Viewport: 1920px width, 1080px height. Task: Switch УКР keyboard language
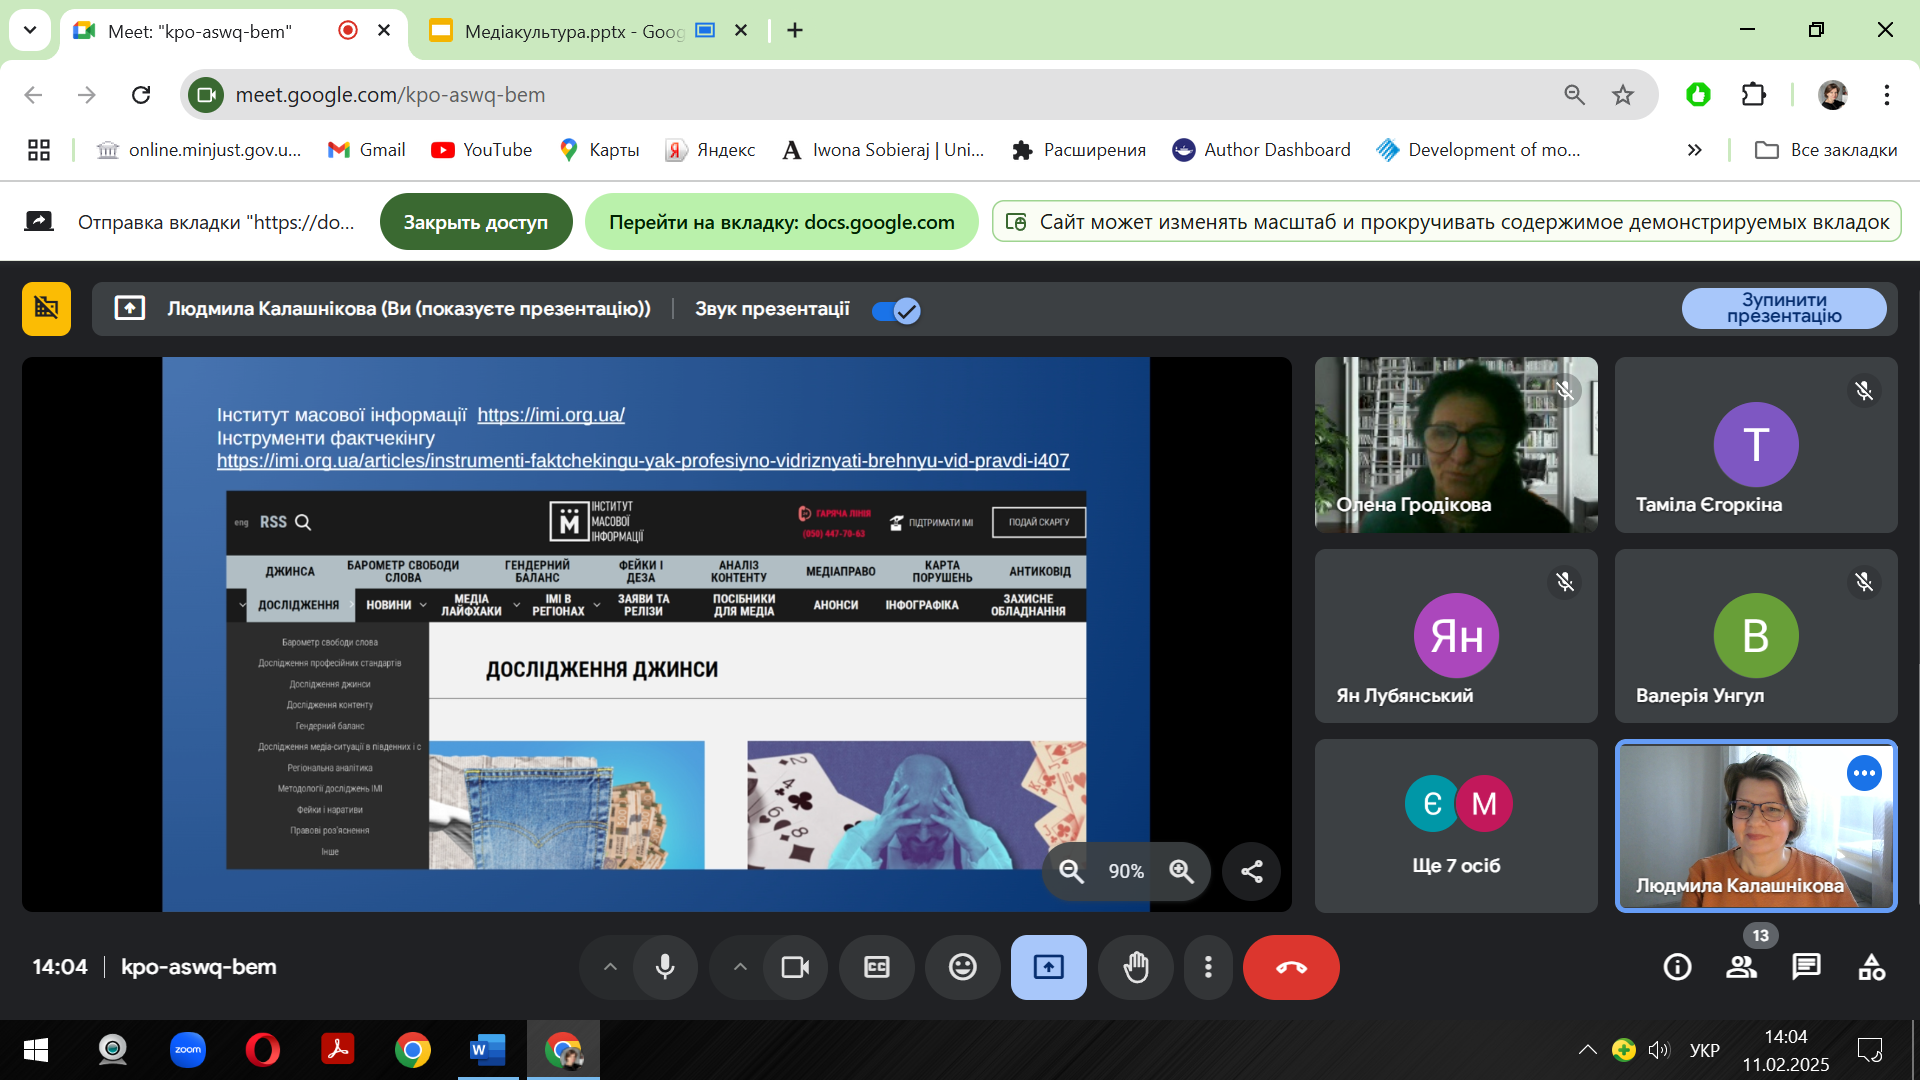point(1705,1050)
